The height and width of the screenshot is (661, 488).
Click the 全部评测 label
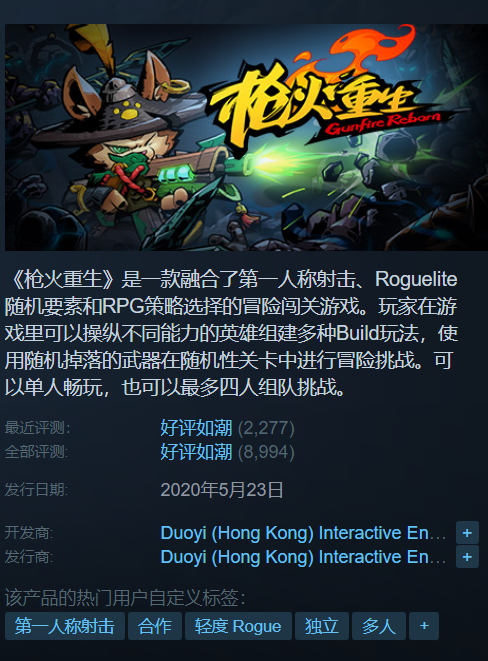tap(37, 452)
